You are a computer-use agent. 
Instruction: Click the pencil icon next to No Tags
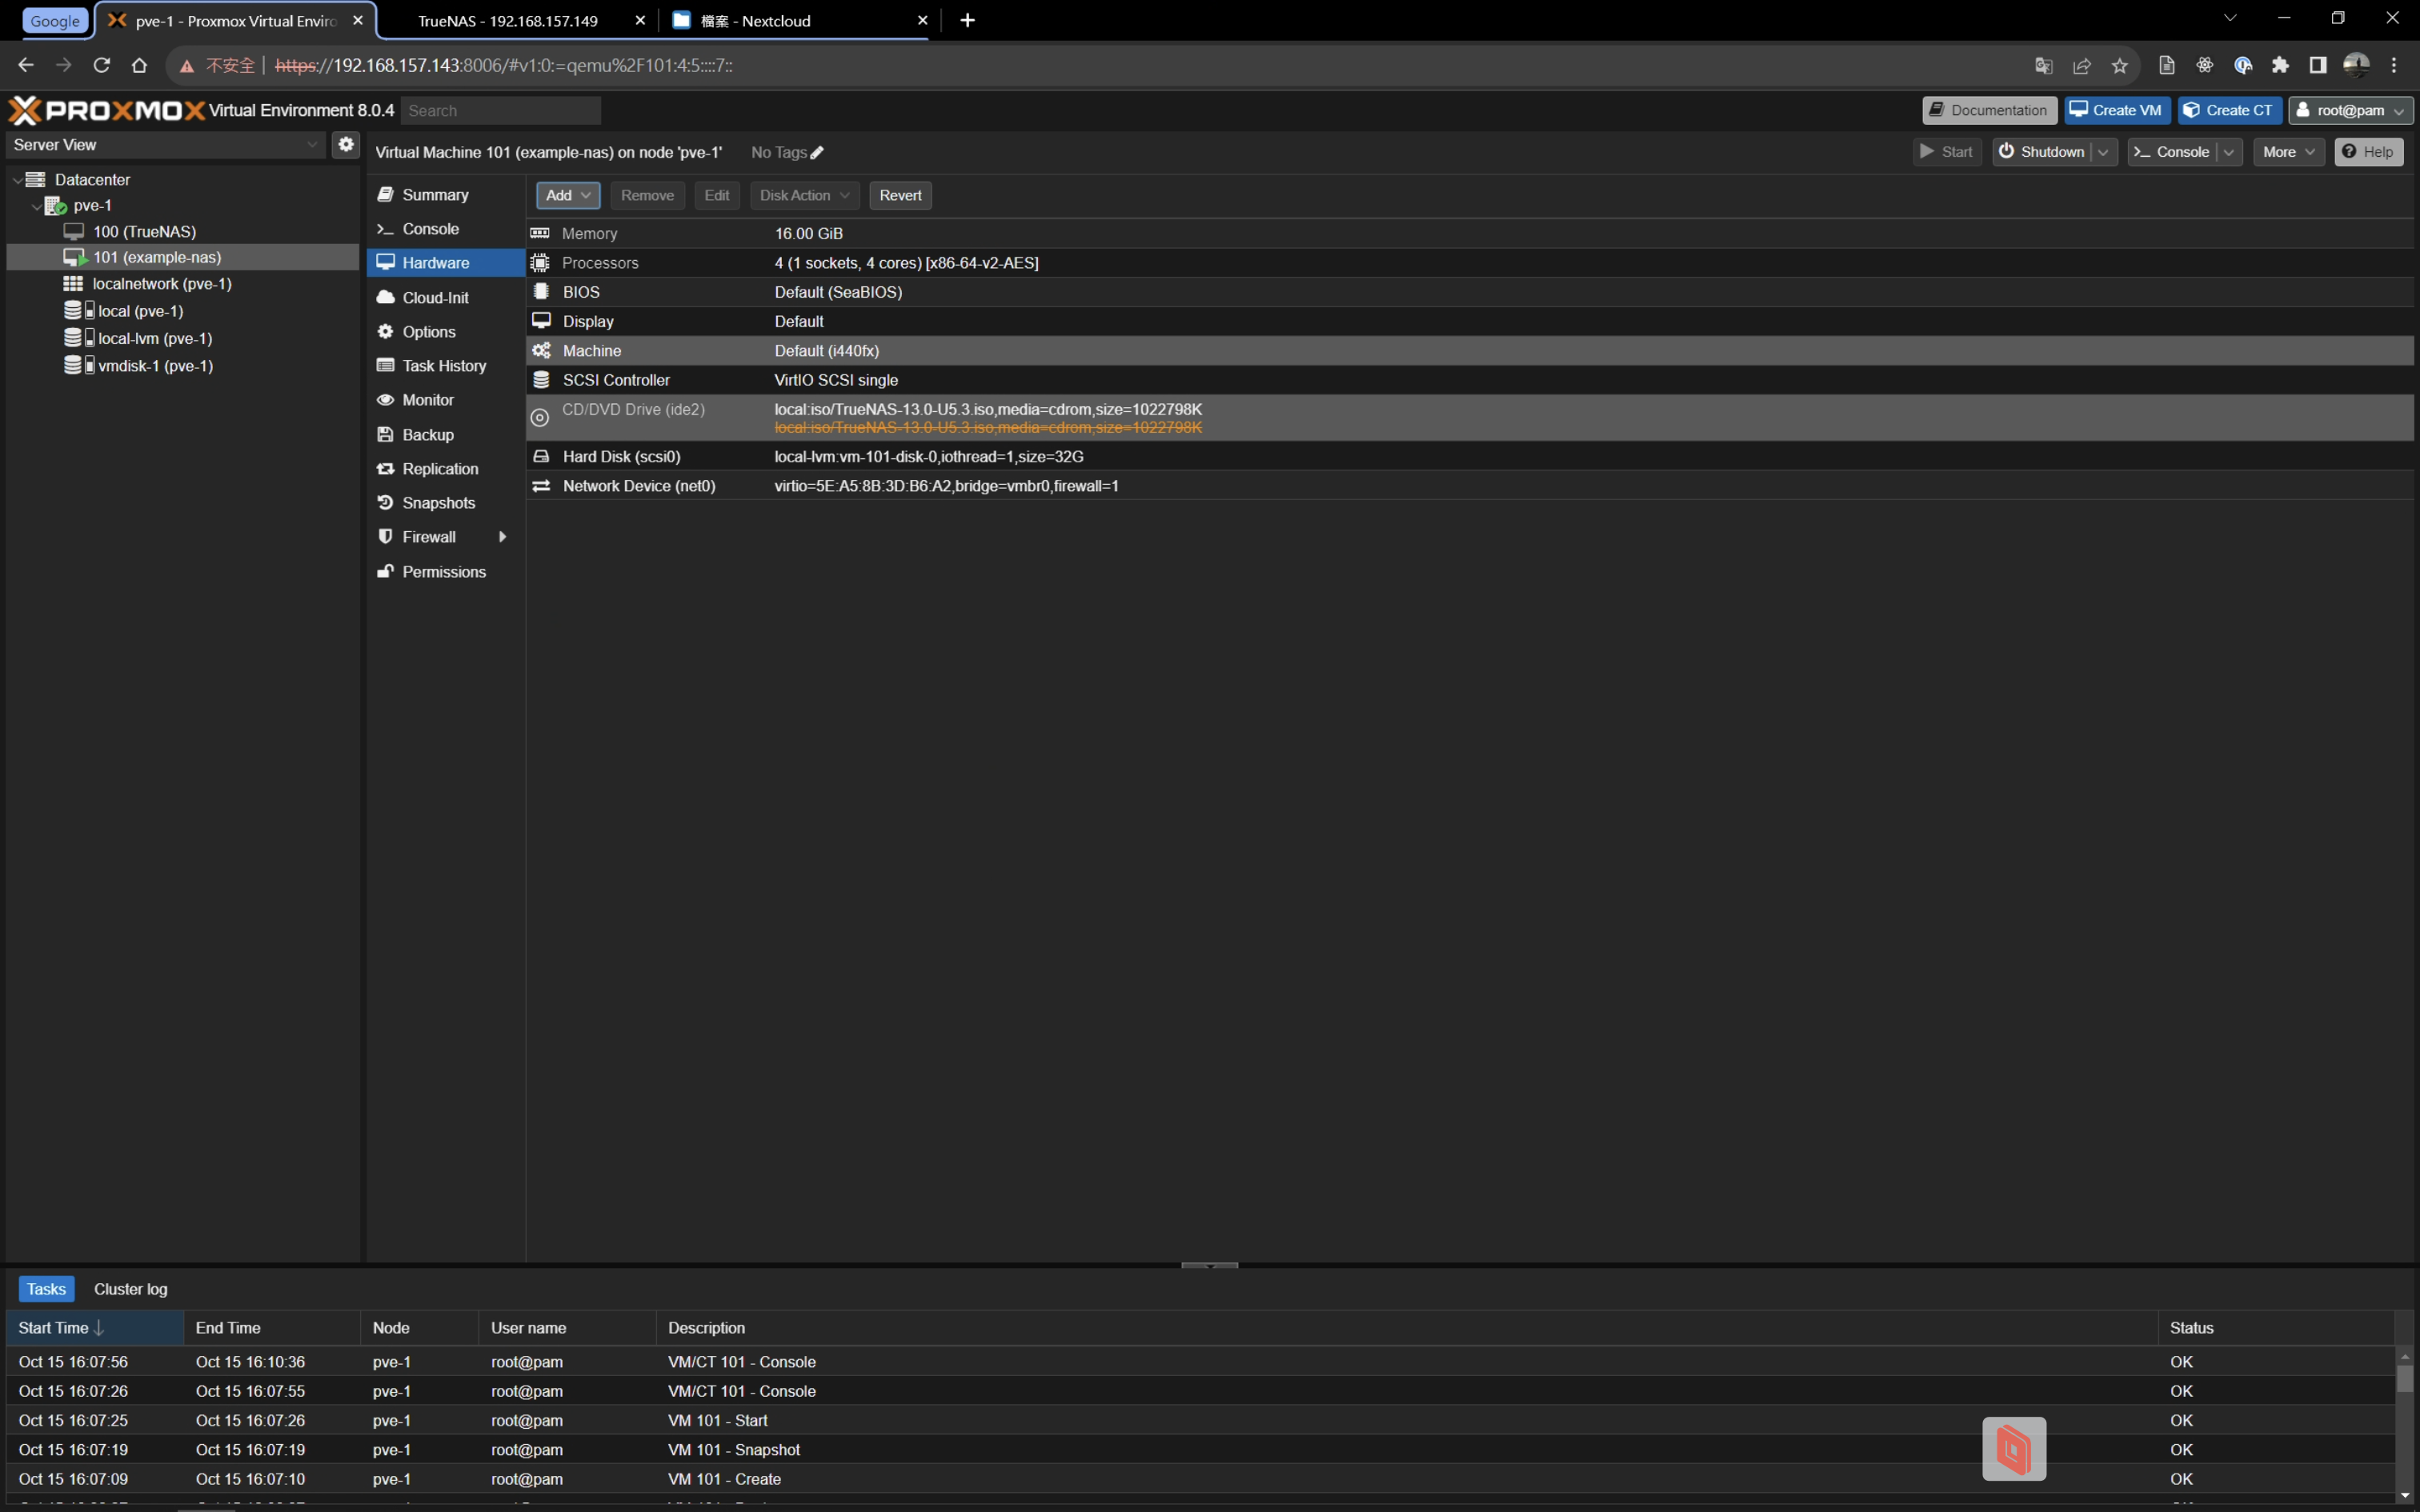click(x=817, y=153)
